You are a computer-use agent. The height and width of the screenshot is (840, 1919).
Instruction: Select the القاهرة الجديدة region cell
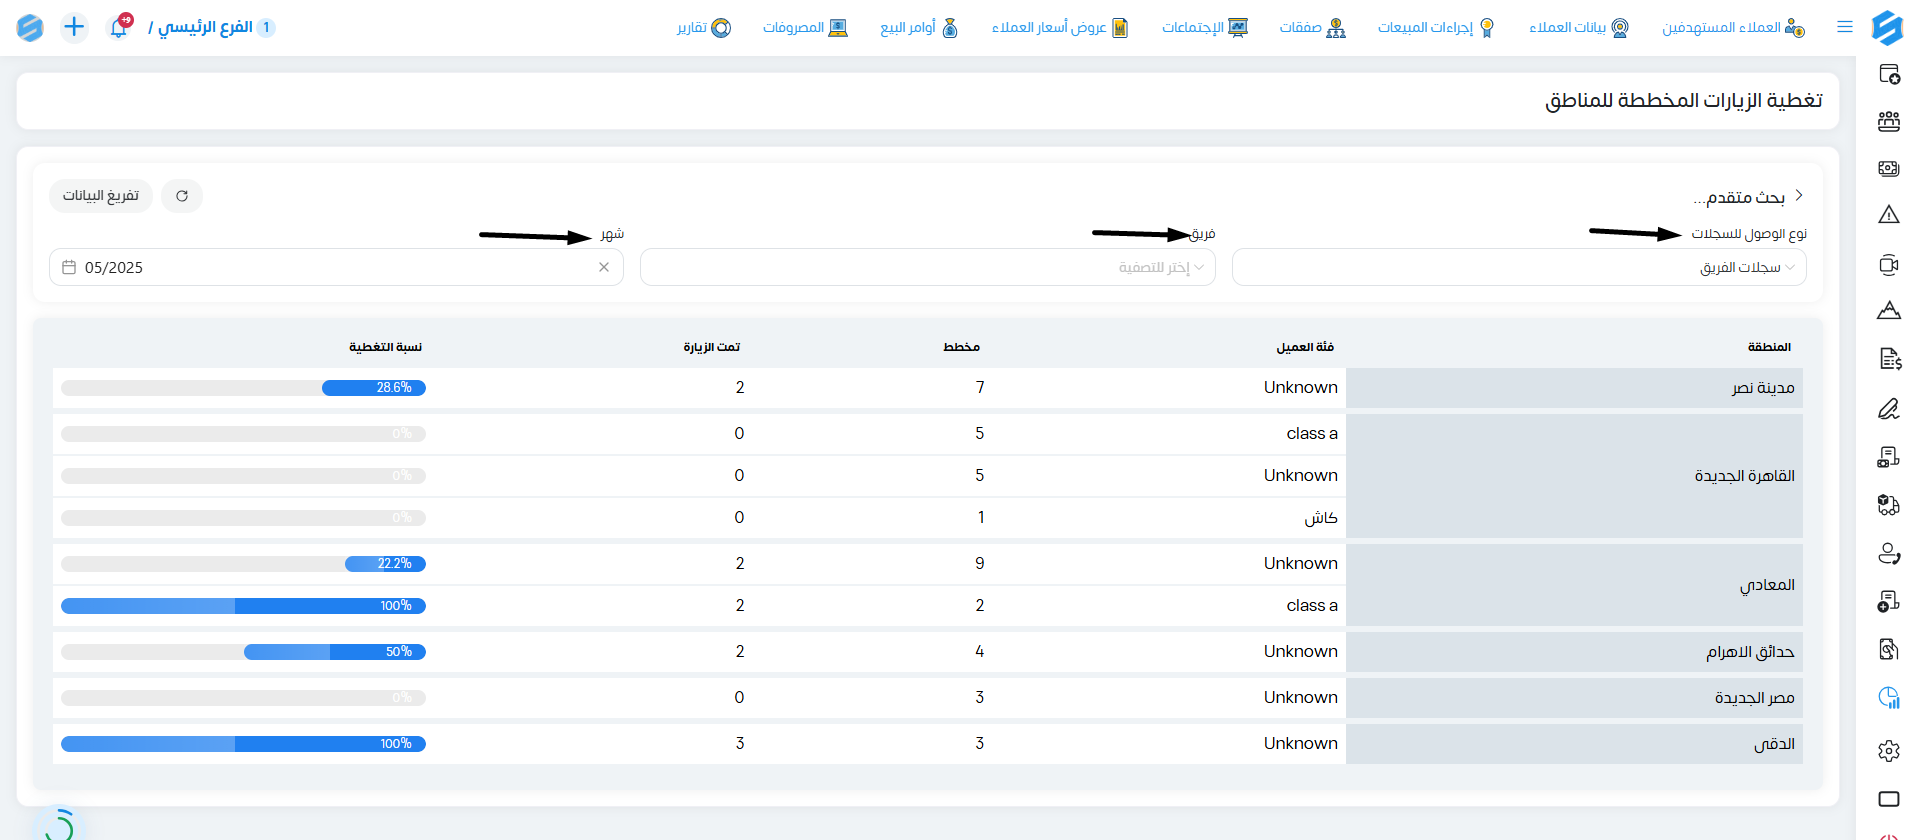pos(1574,476)
